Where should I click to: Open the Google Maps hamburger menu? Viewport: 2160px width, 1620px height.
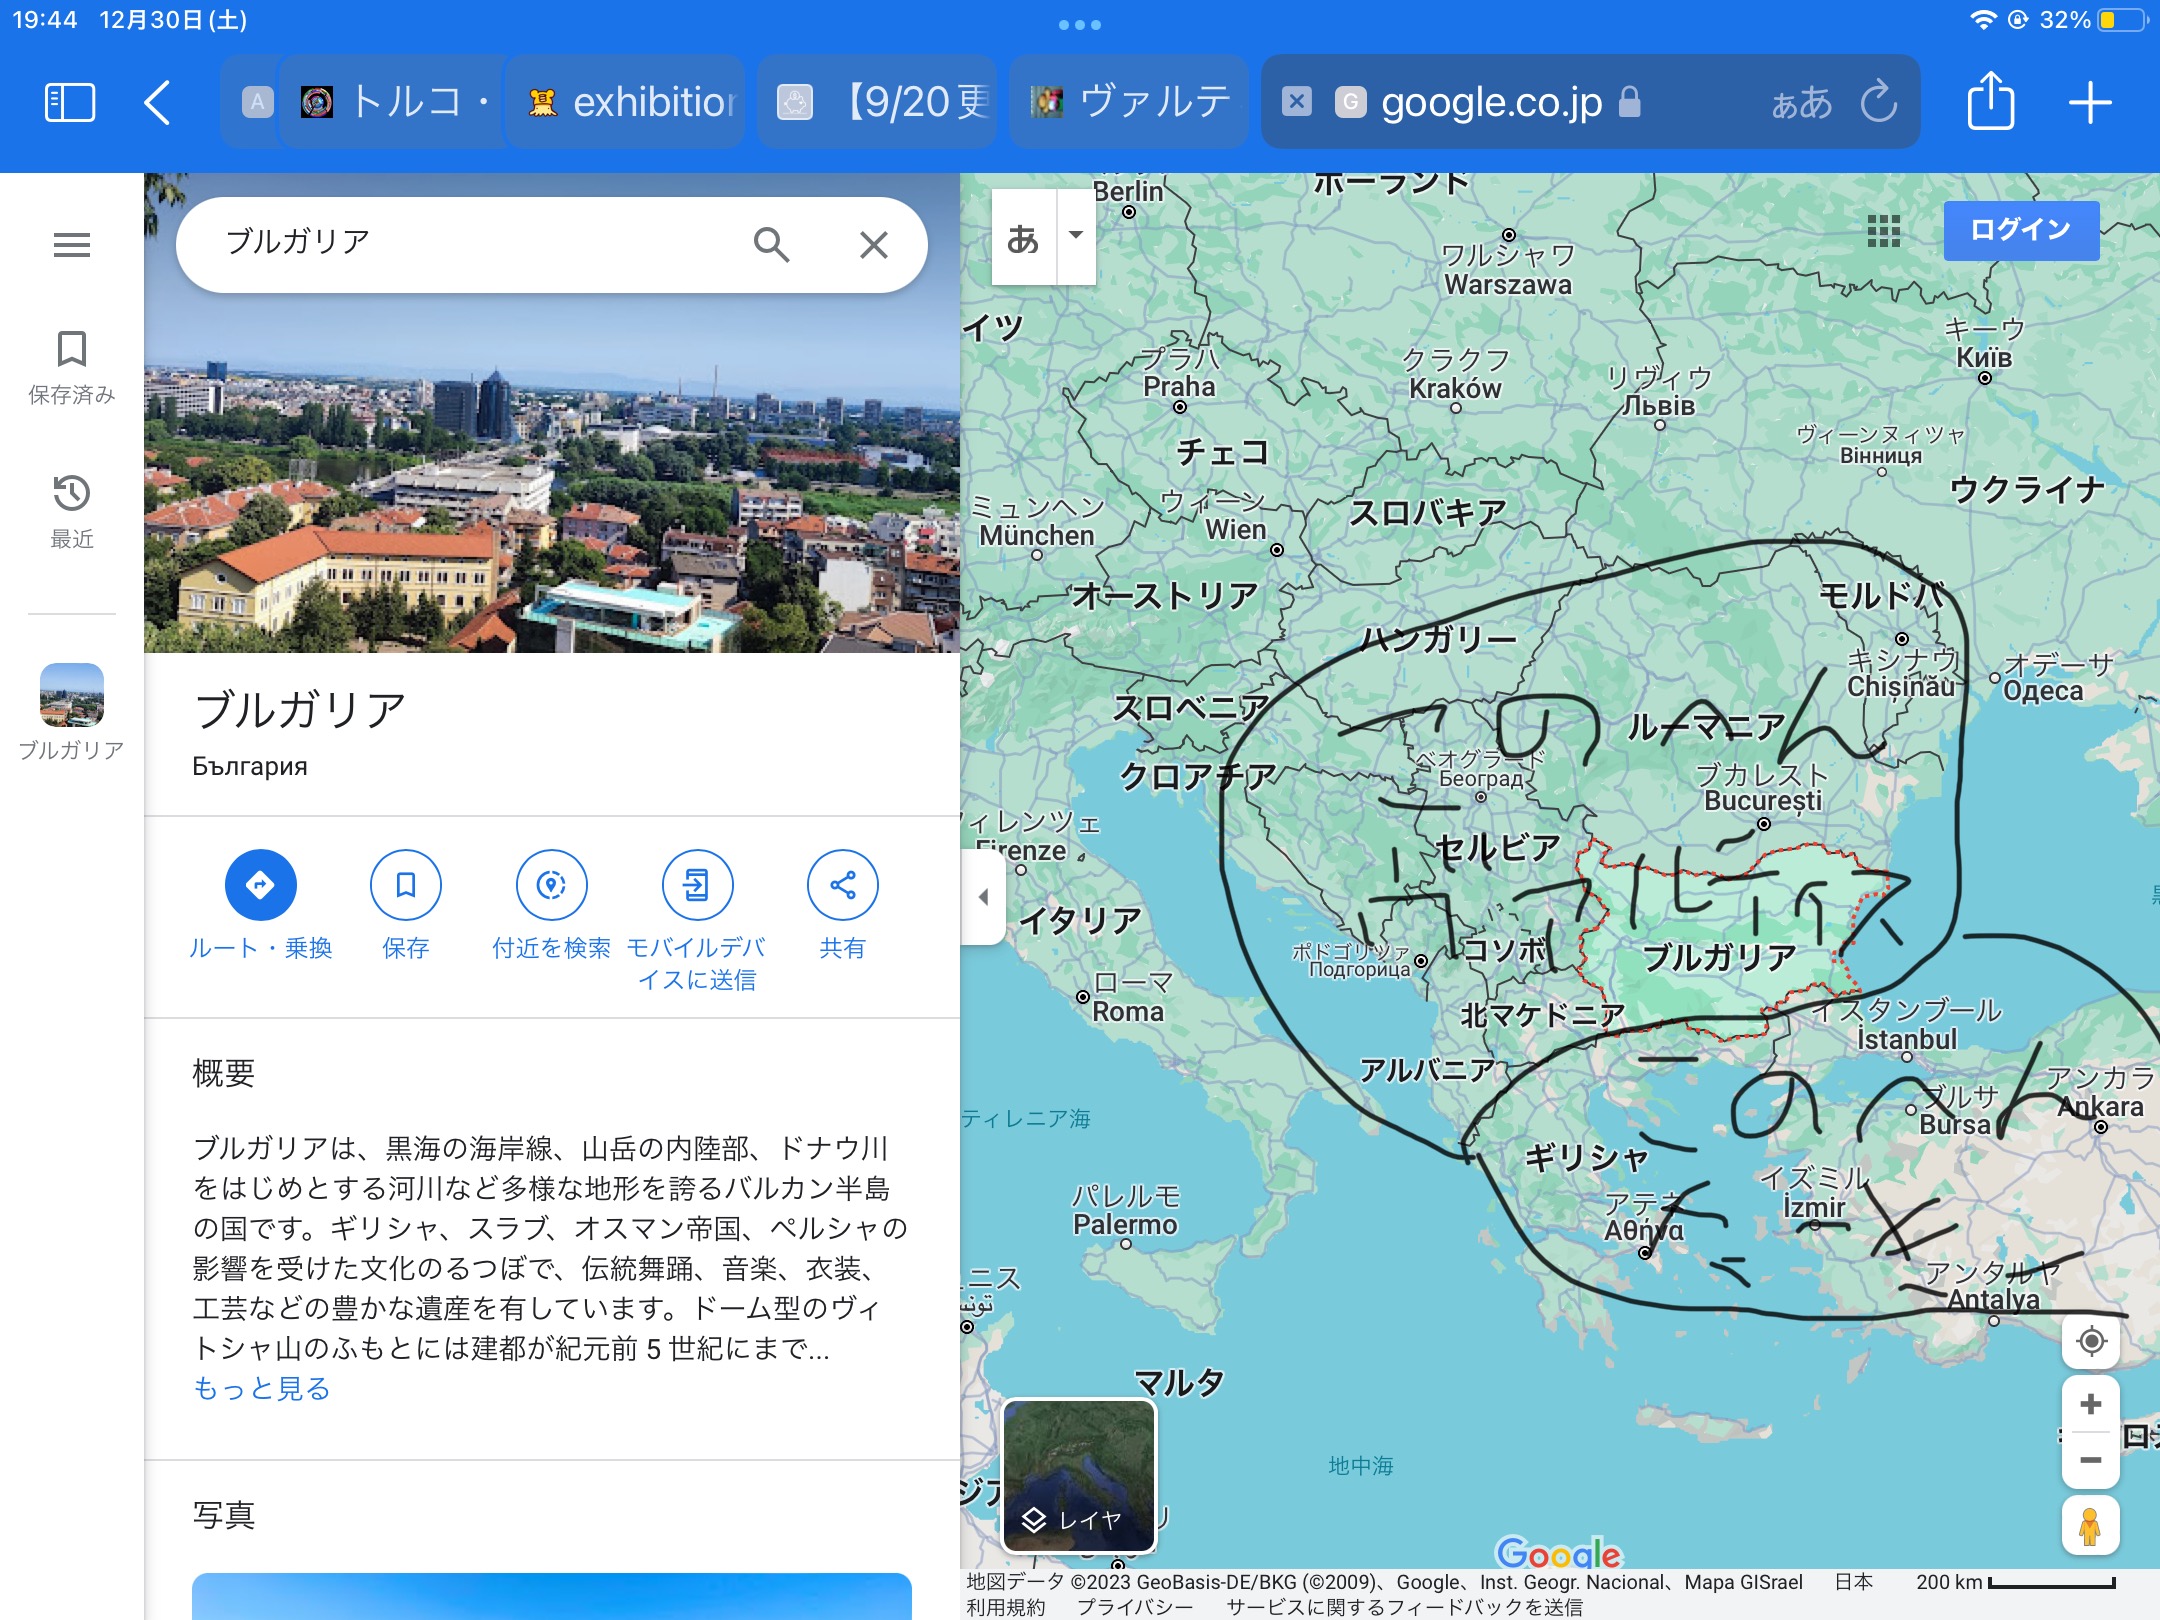coord(72,244)
